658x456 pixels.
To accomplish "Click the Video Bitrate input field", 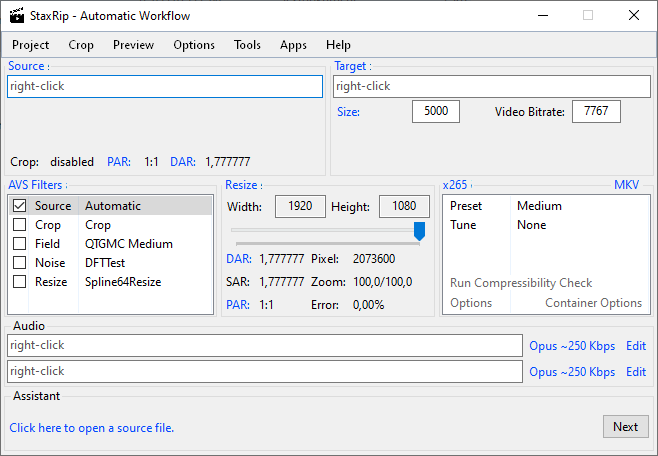I will [x=596, y=112].
